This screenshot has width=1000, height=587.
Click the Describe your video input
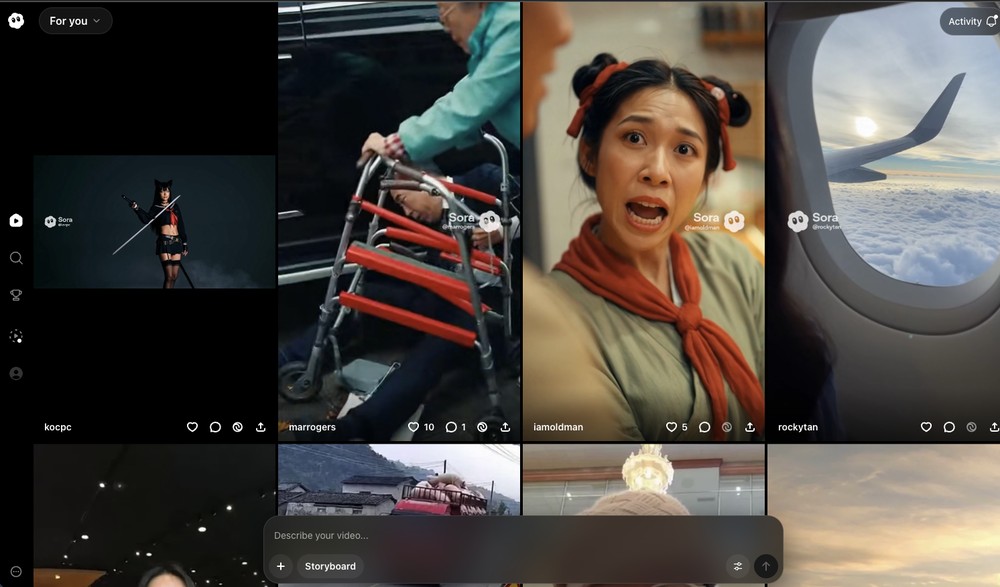point(523,535)
